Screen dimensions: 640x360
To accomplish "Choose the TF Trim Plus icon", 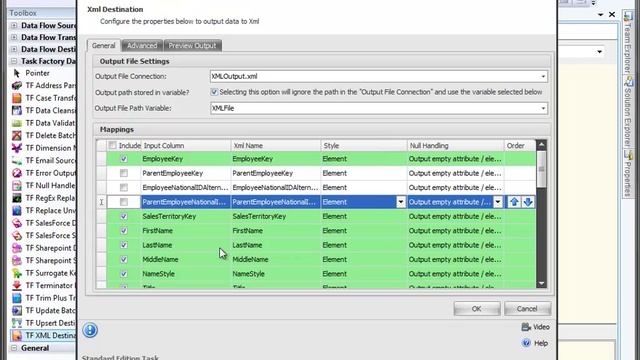I will pyautogui.click(x=17, y=298).
